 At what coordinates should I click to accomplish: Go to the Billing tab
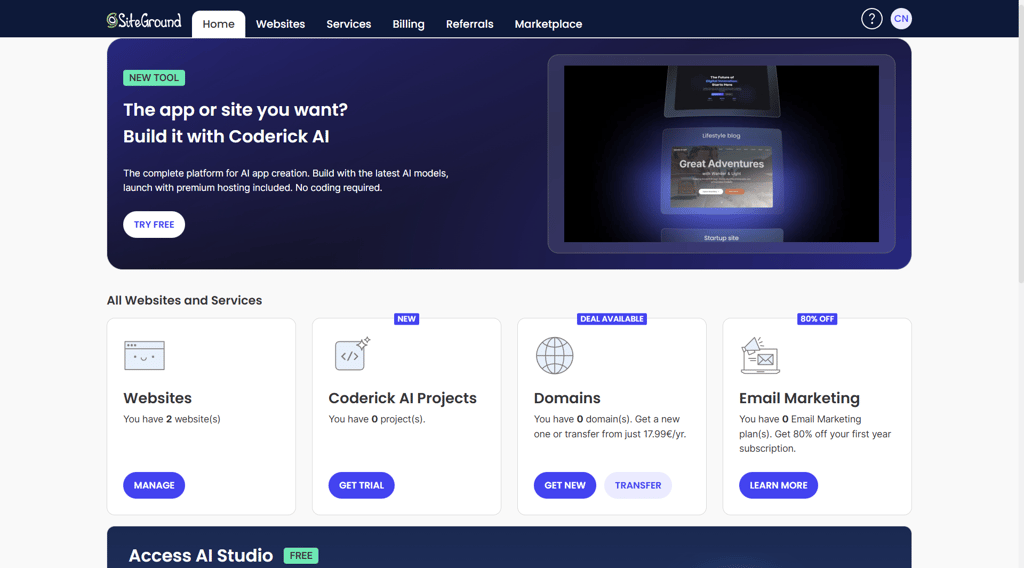coord(408,24)
